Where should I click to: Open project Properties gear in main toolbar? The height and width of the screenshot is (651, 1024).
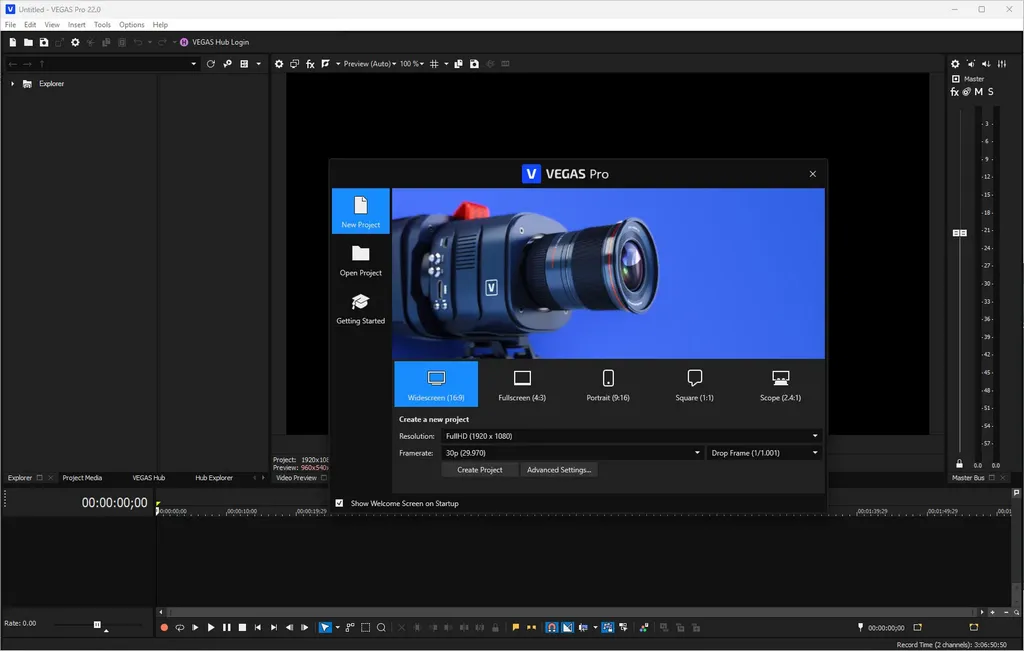[75, 42]
